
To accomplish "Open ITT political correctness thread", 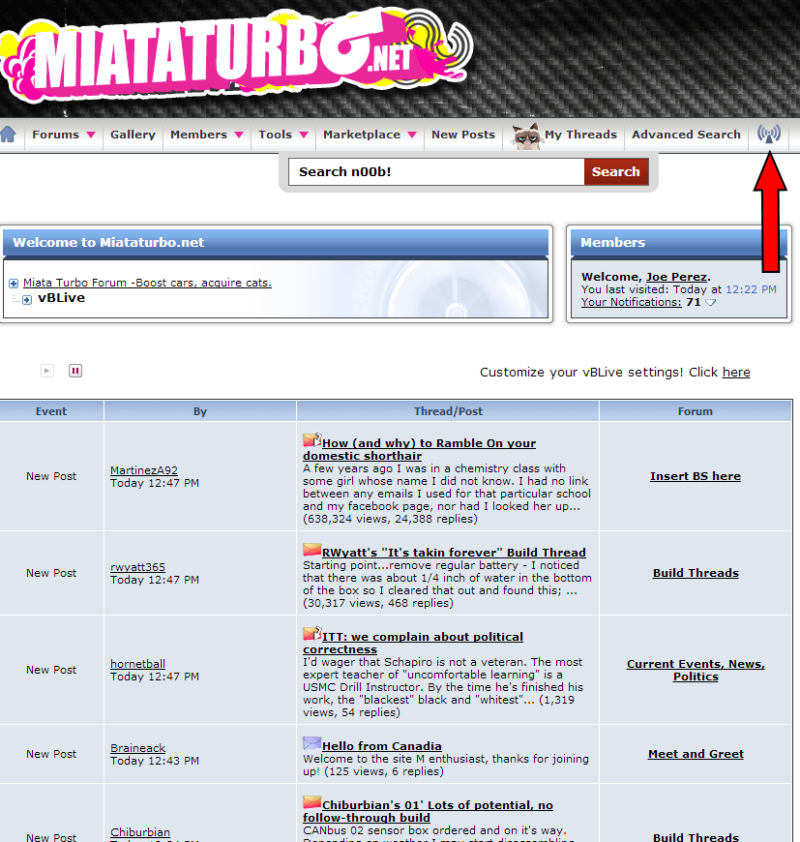I will pyautogui.click(x=413, y=643).
